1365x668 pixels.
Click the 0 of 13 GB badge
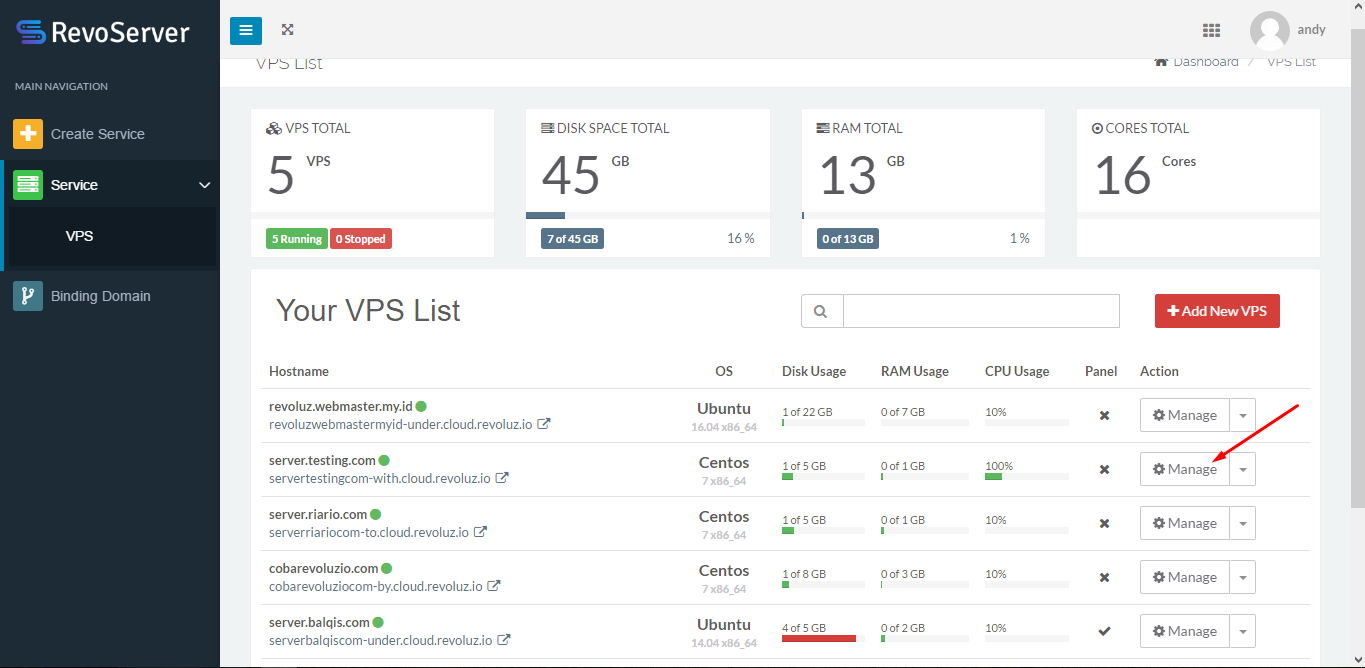tap(848, 239)
